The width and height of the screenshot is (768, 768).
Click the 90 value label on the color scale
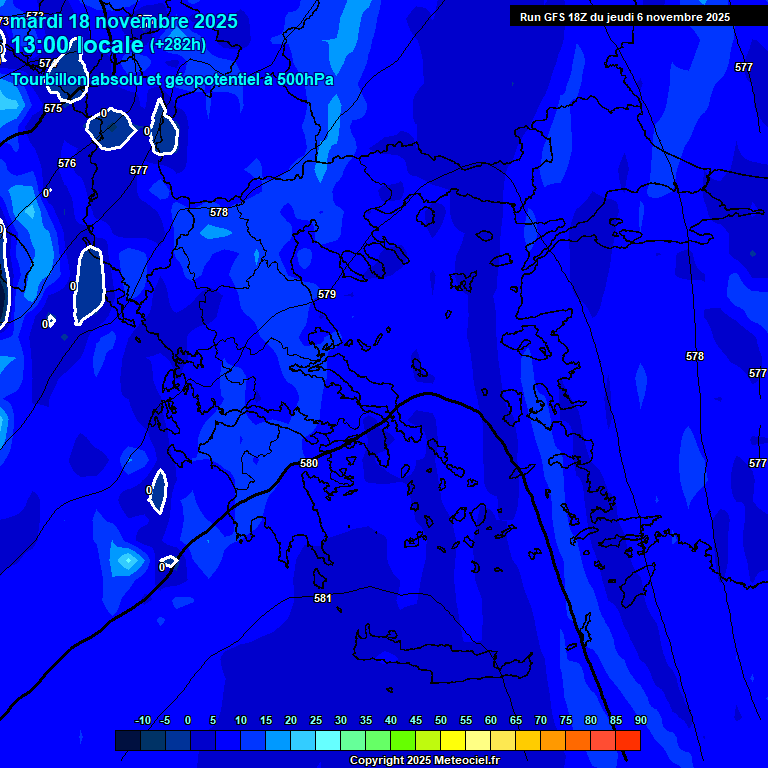[x=640, y=721]
